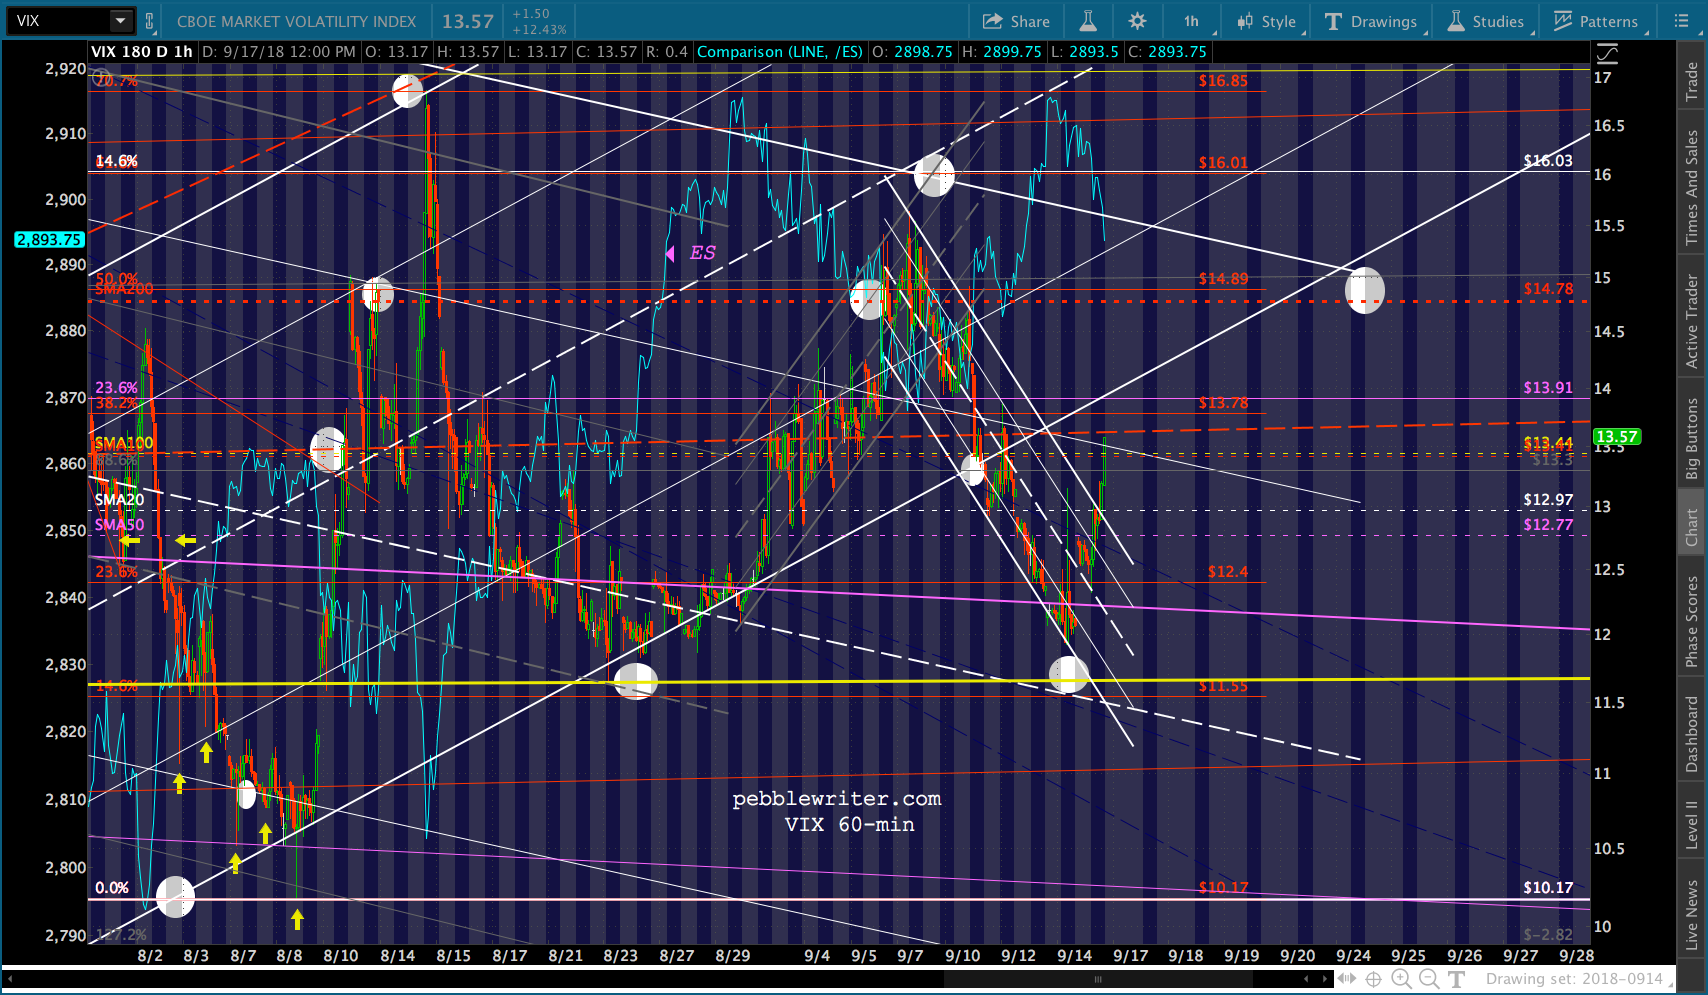Zoom out with the magnifier minus icon
Viewport: 1708px width, 995px height.
pyautogui.click(x=1429, y=979)
